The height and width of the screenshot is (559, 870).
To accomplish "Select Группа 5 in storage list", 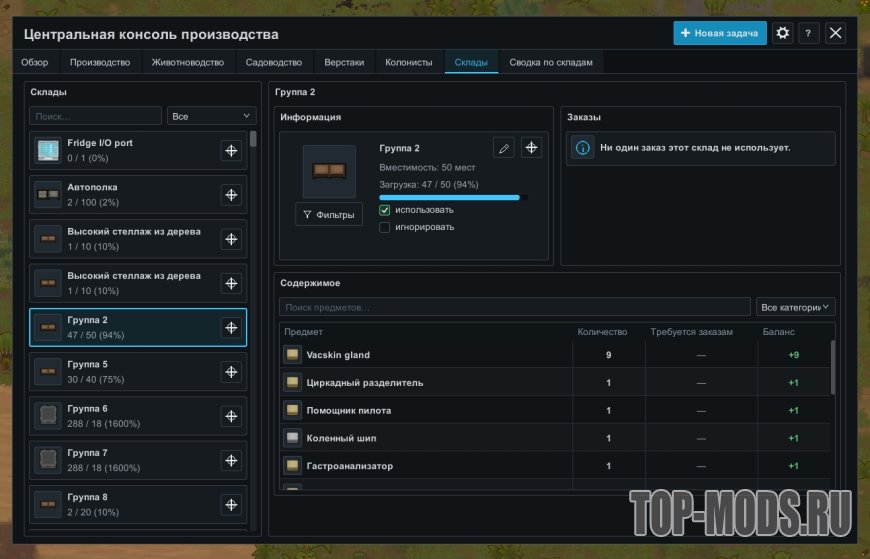I will (x=138, y=372).
